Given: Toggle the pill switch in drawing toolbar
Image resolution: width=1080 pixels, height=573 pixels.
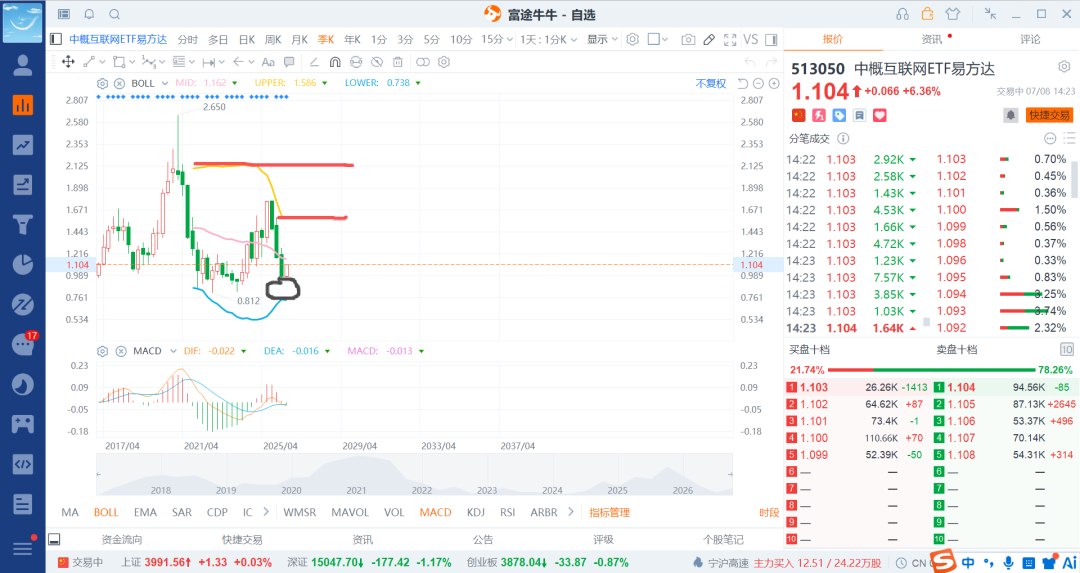Looking at the screenshot, I should coord(423,62).
